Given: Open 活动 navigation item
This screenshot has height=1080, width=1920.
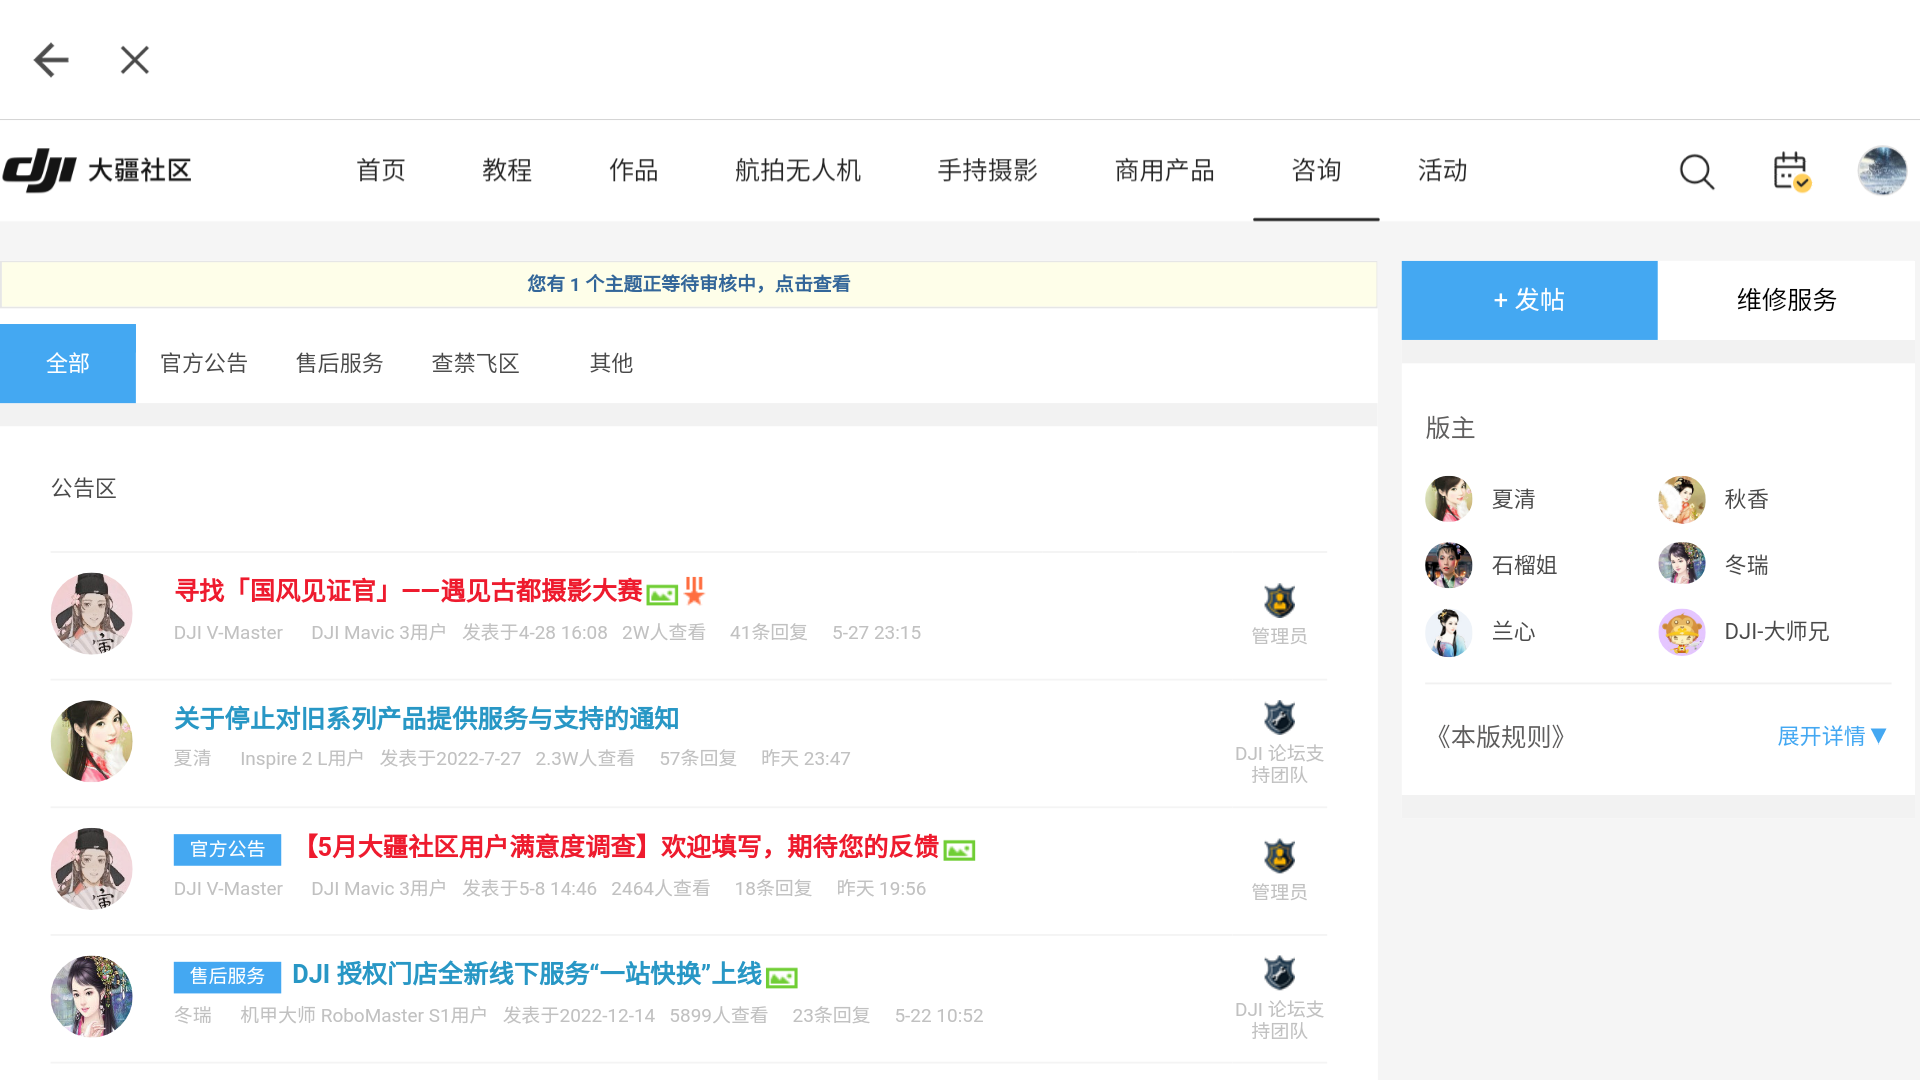Looking at the screenshot, I should tap(1442, 170).
